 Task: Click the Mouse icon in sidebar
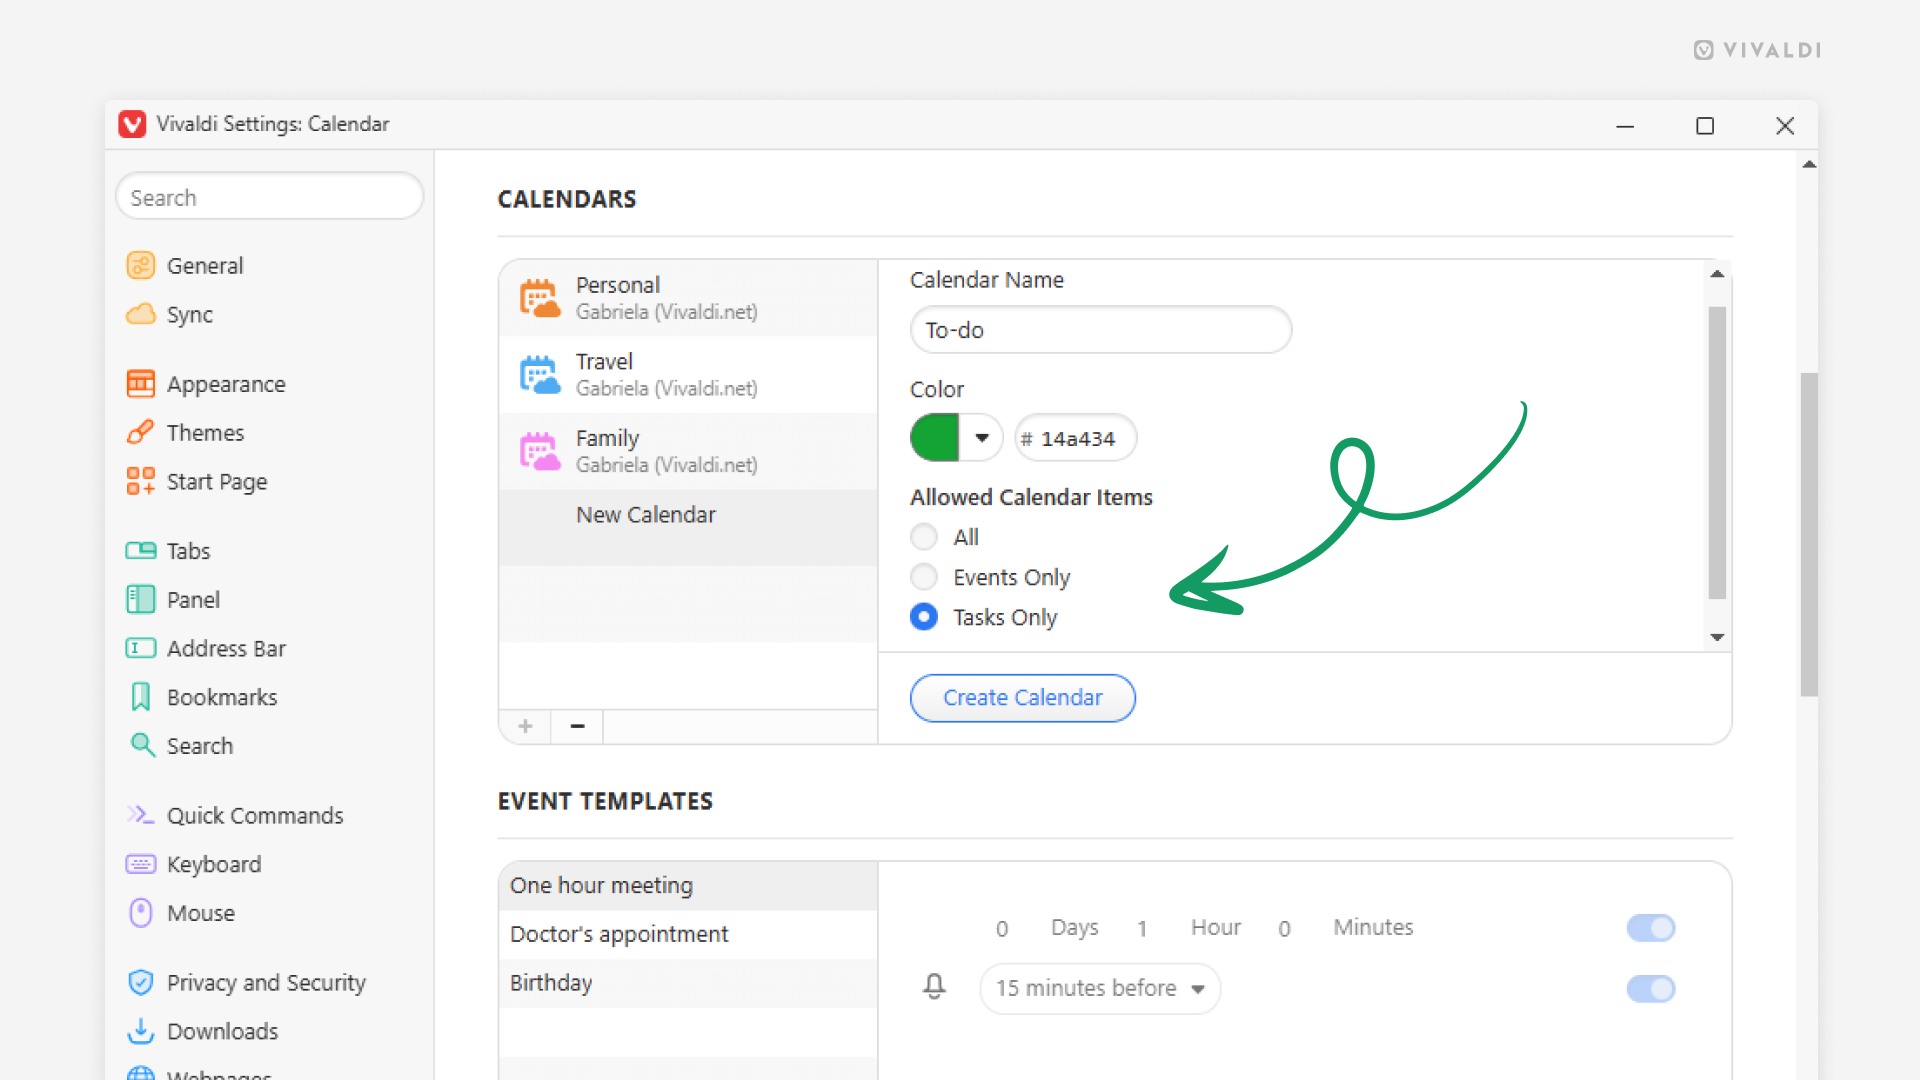(x=141, y=913)
